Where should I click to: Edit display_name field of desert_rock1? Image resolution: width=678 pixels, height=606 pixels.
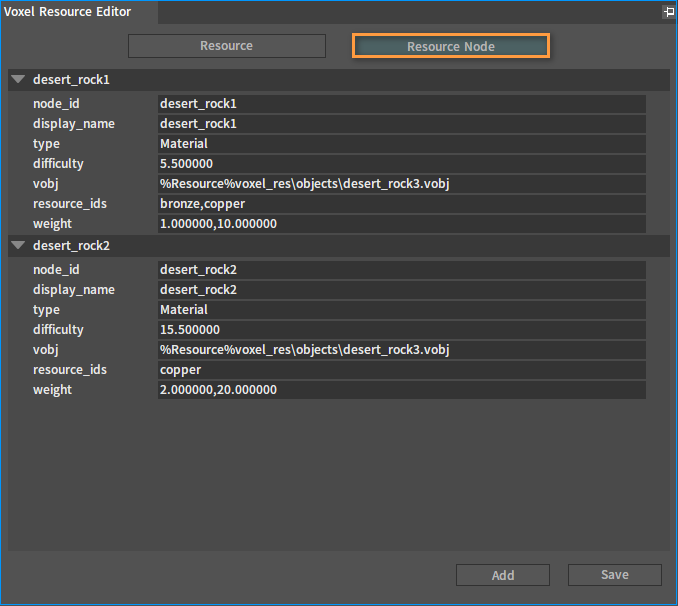[x=402, y=124]
